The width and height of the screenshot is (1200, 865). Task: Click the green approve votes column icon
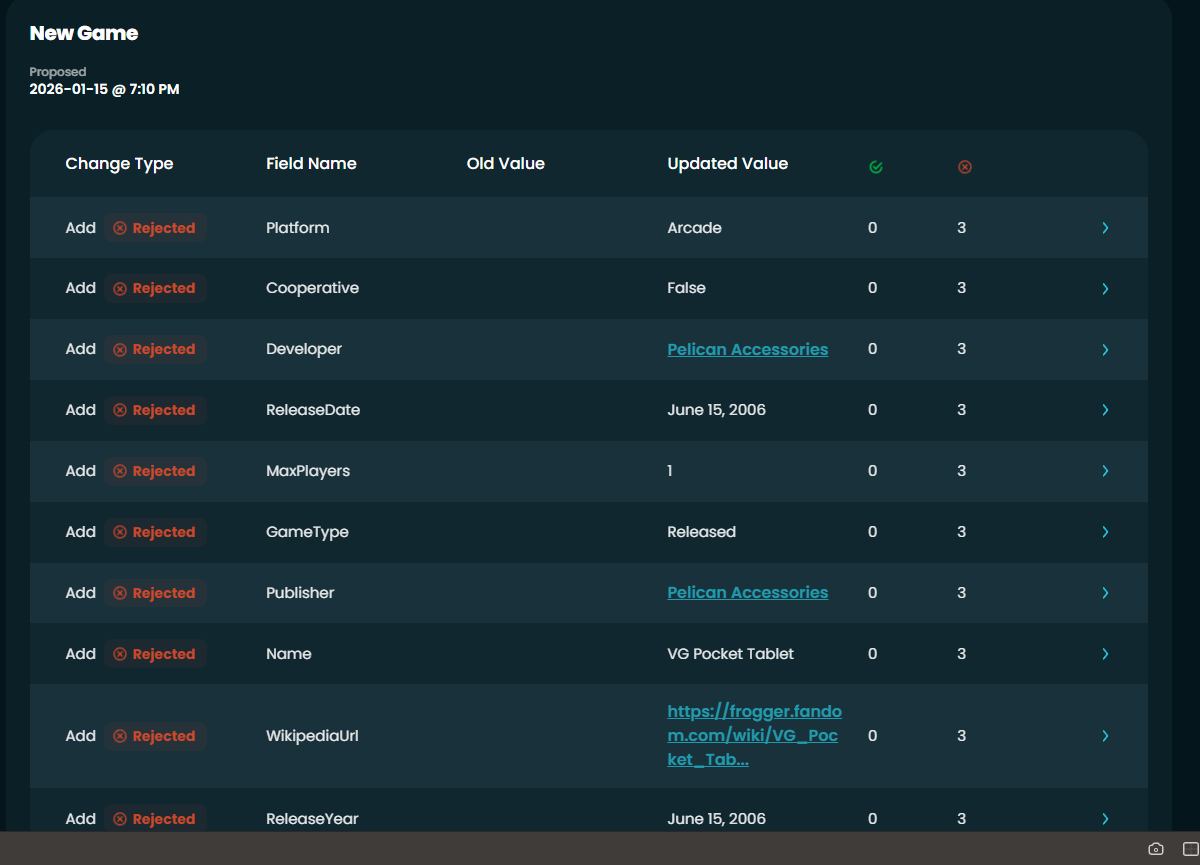click(876, 167)
